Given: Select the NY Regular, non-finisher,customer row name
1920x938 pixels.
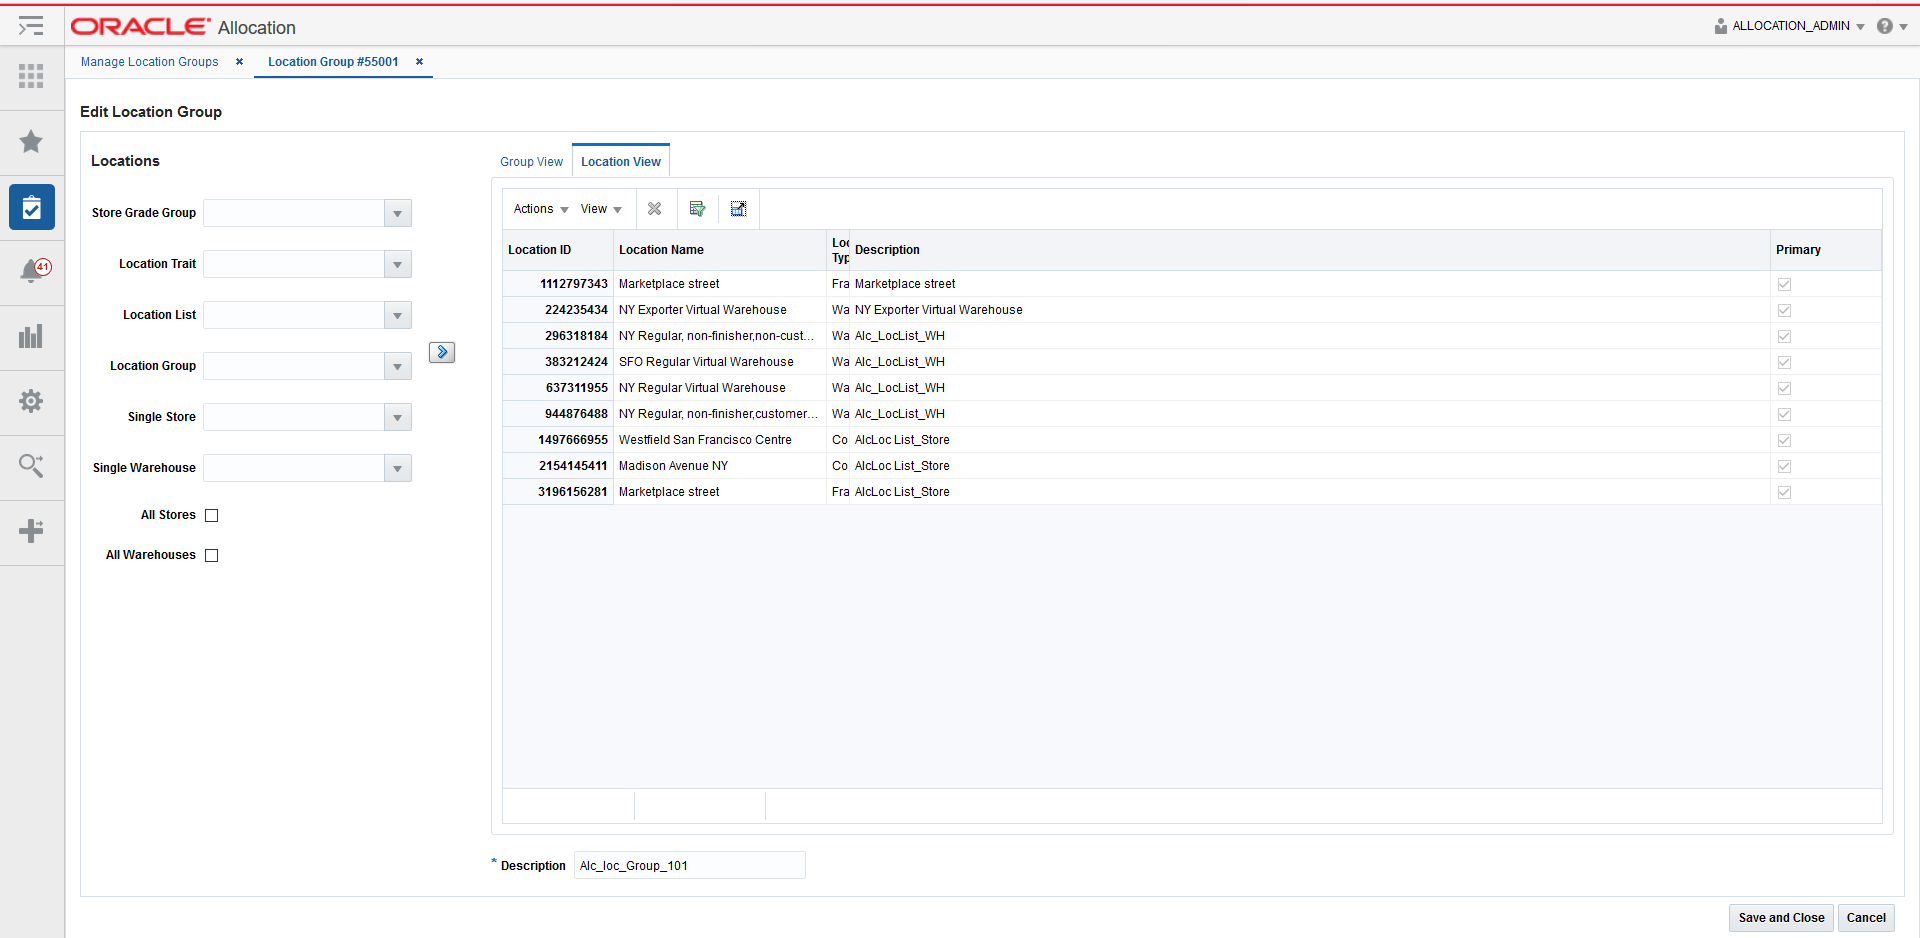Looking at the screenshot, I should pos(718,414).
